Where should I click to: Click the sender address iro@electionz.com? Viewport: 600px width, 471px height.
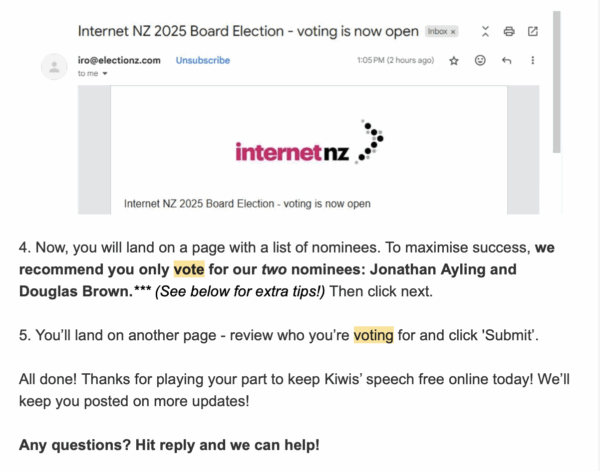click(x=119, y=60)
